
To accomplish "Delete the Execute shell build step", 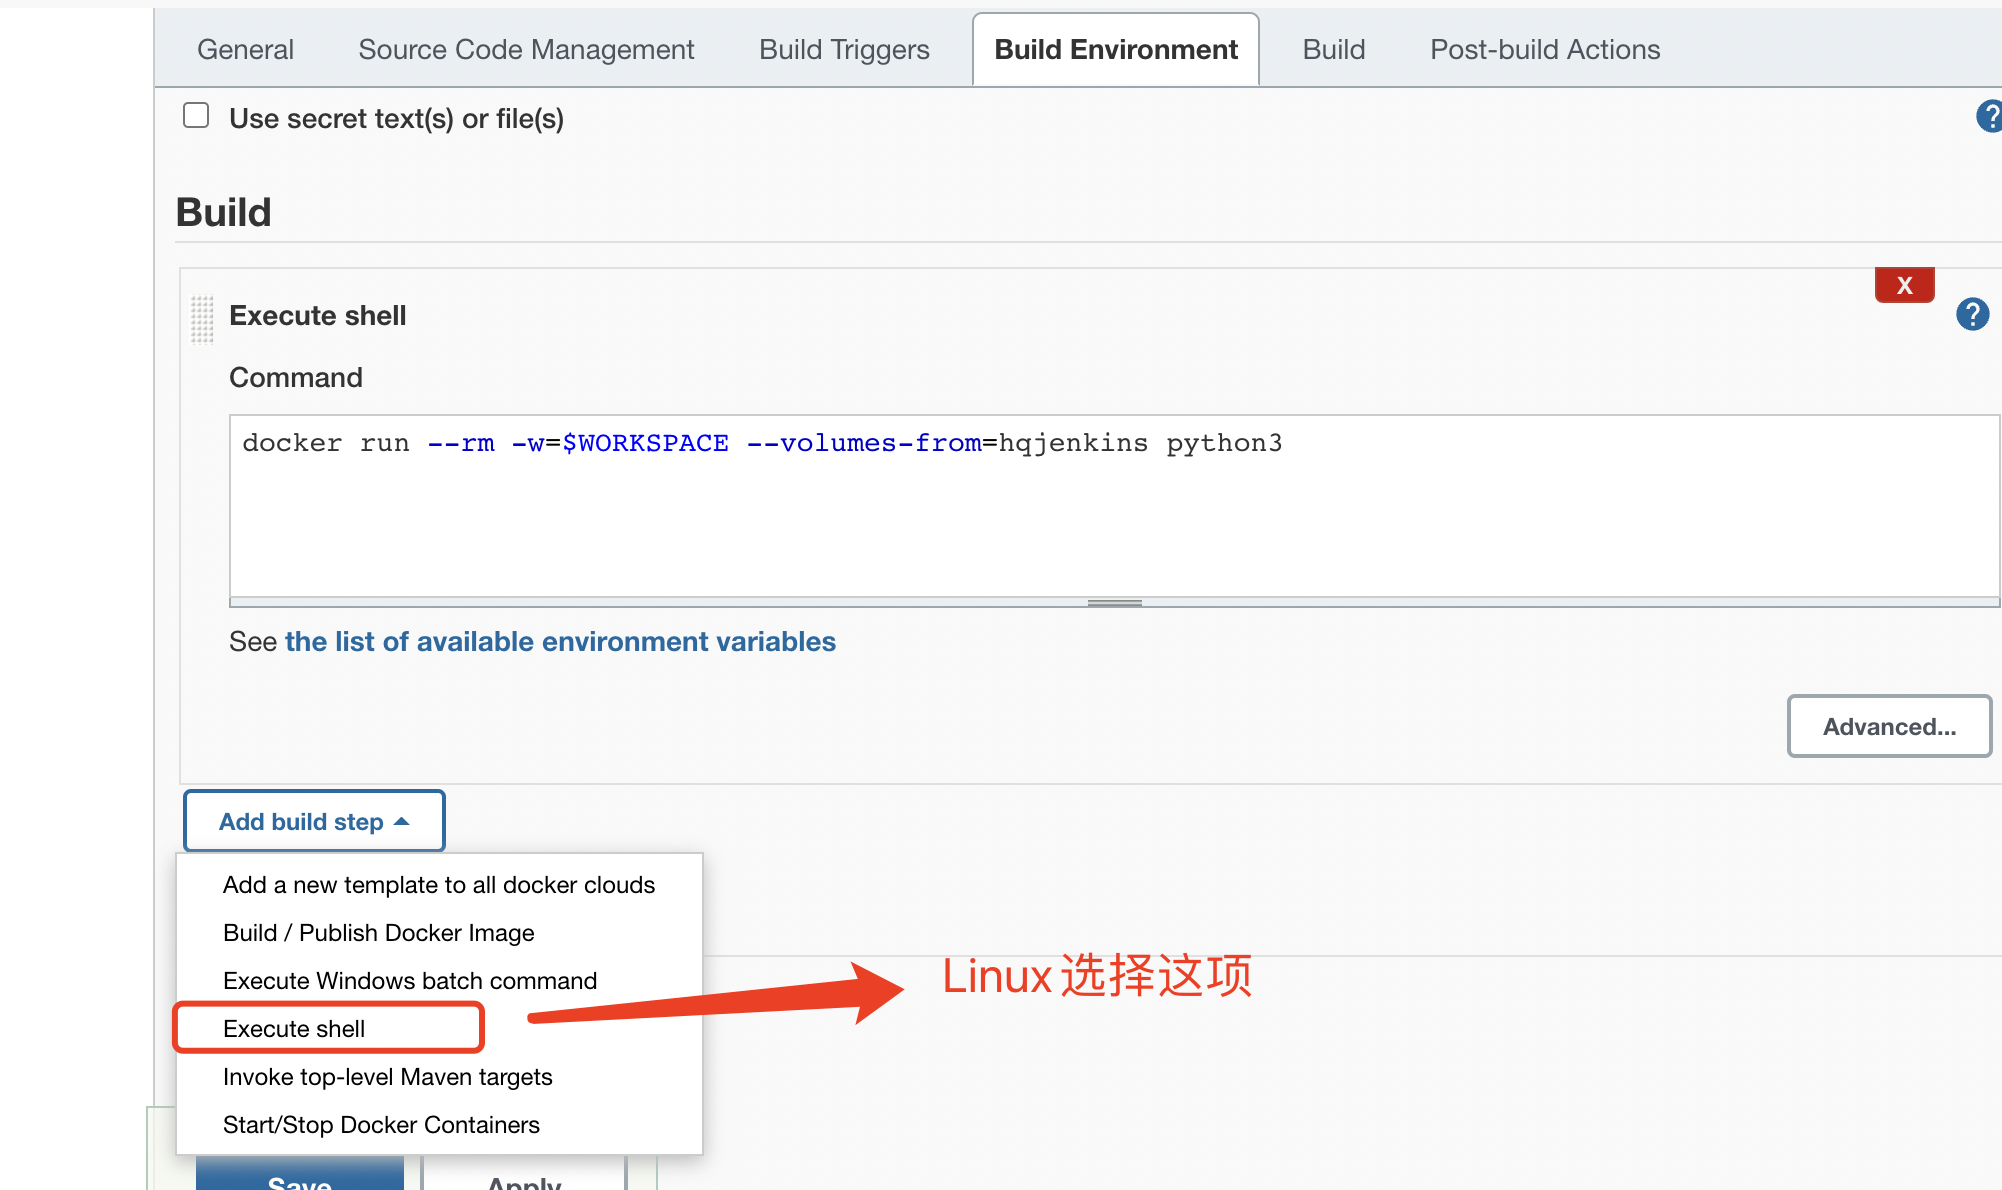I will pyautogui.click(x=1904, y=285).
